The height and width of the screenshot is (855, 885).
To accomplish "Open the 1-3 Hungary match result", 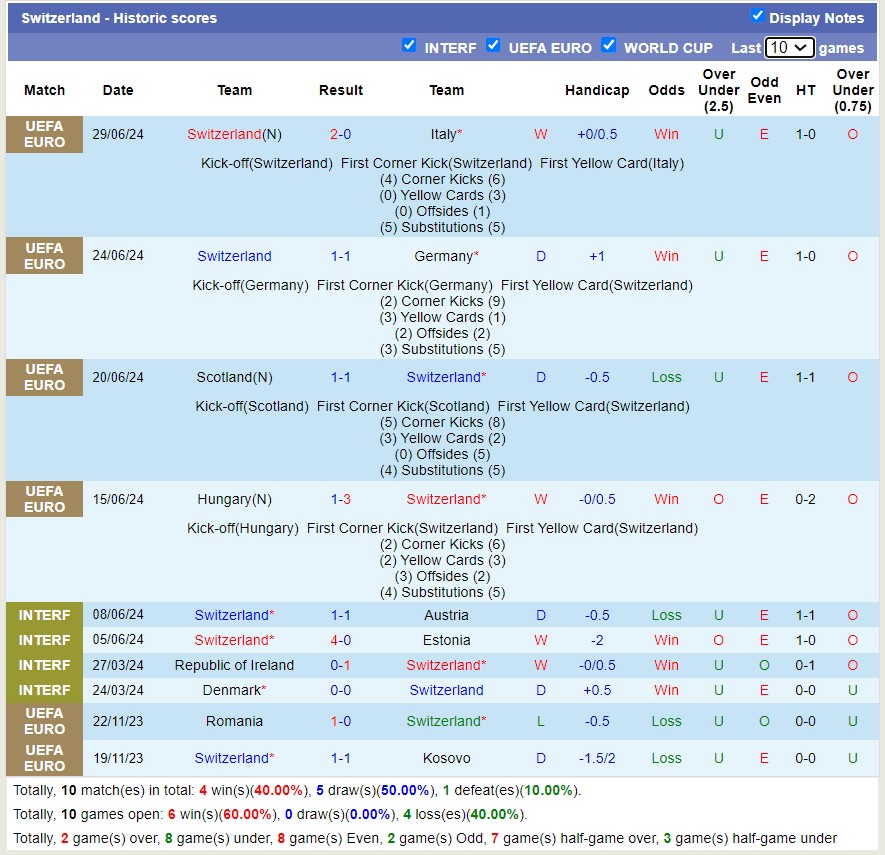I will (340, 499).
